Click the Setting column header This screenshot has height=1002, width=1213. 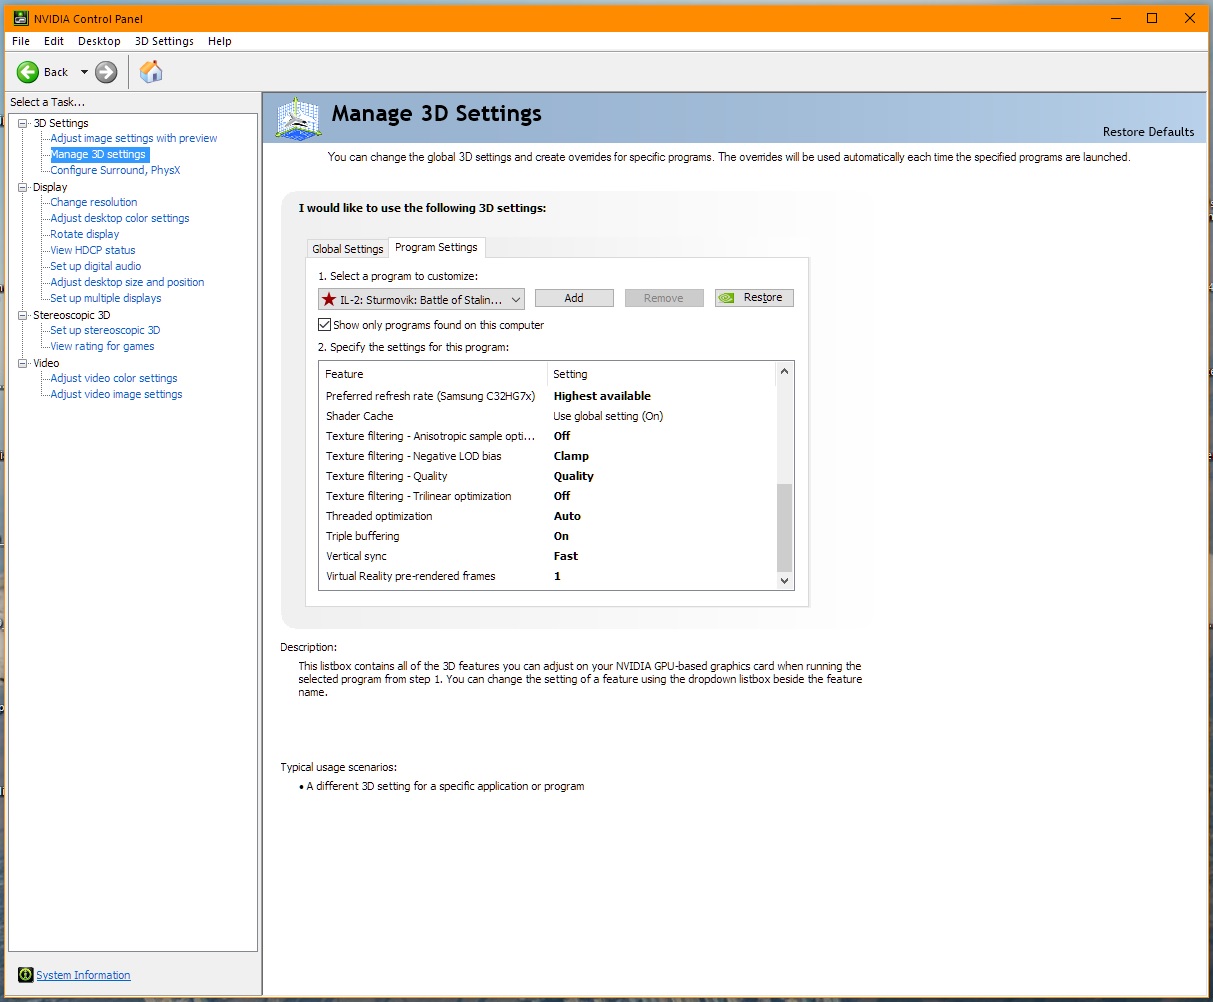[x=661, y=374]
